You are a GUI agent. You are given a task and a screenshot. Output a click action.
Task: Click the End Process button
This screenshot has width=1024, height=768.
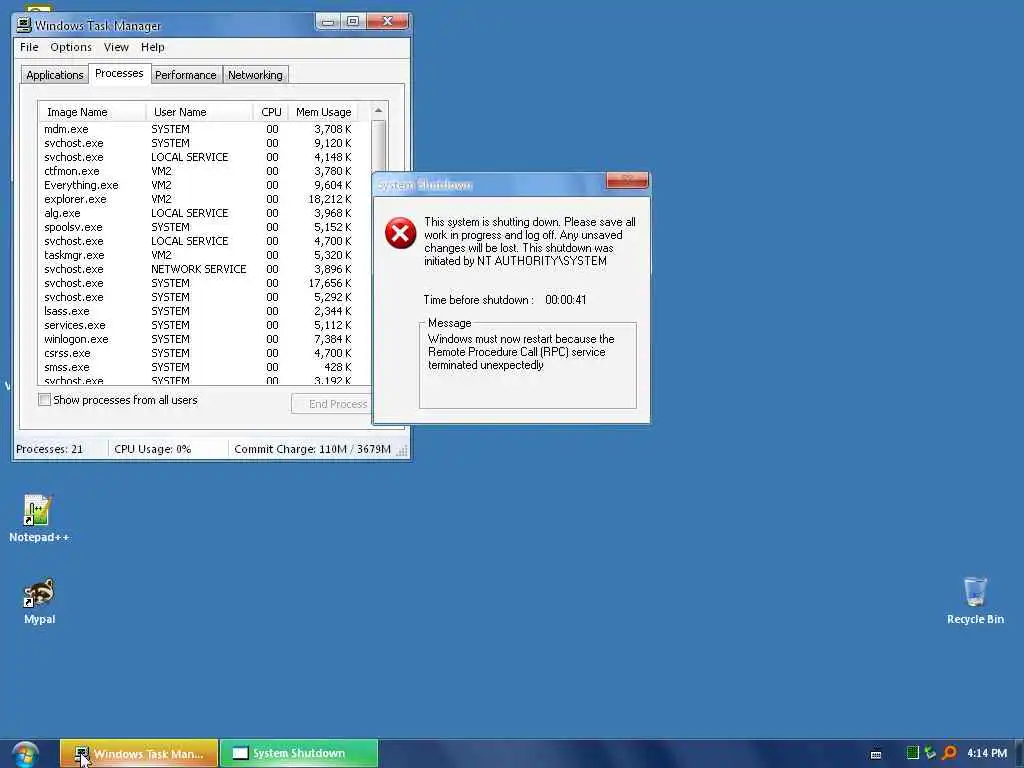point(330,404)
